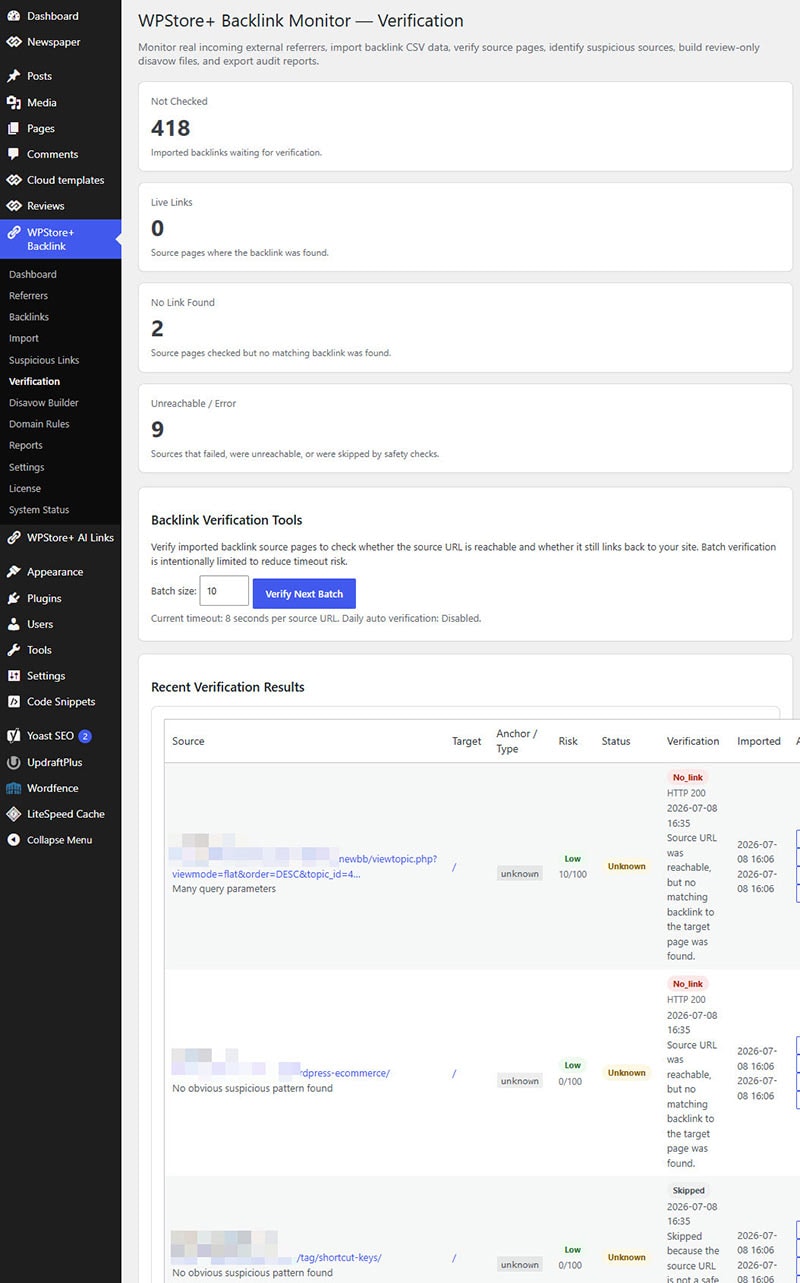Click target slash link in ecommerce row
Image resolution: width=800 pixels, height=1283 pixels.
tap(454, 1073)
